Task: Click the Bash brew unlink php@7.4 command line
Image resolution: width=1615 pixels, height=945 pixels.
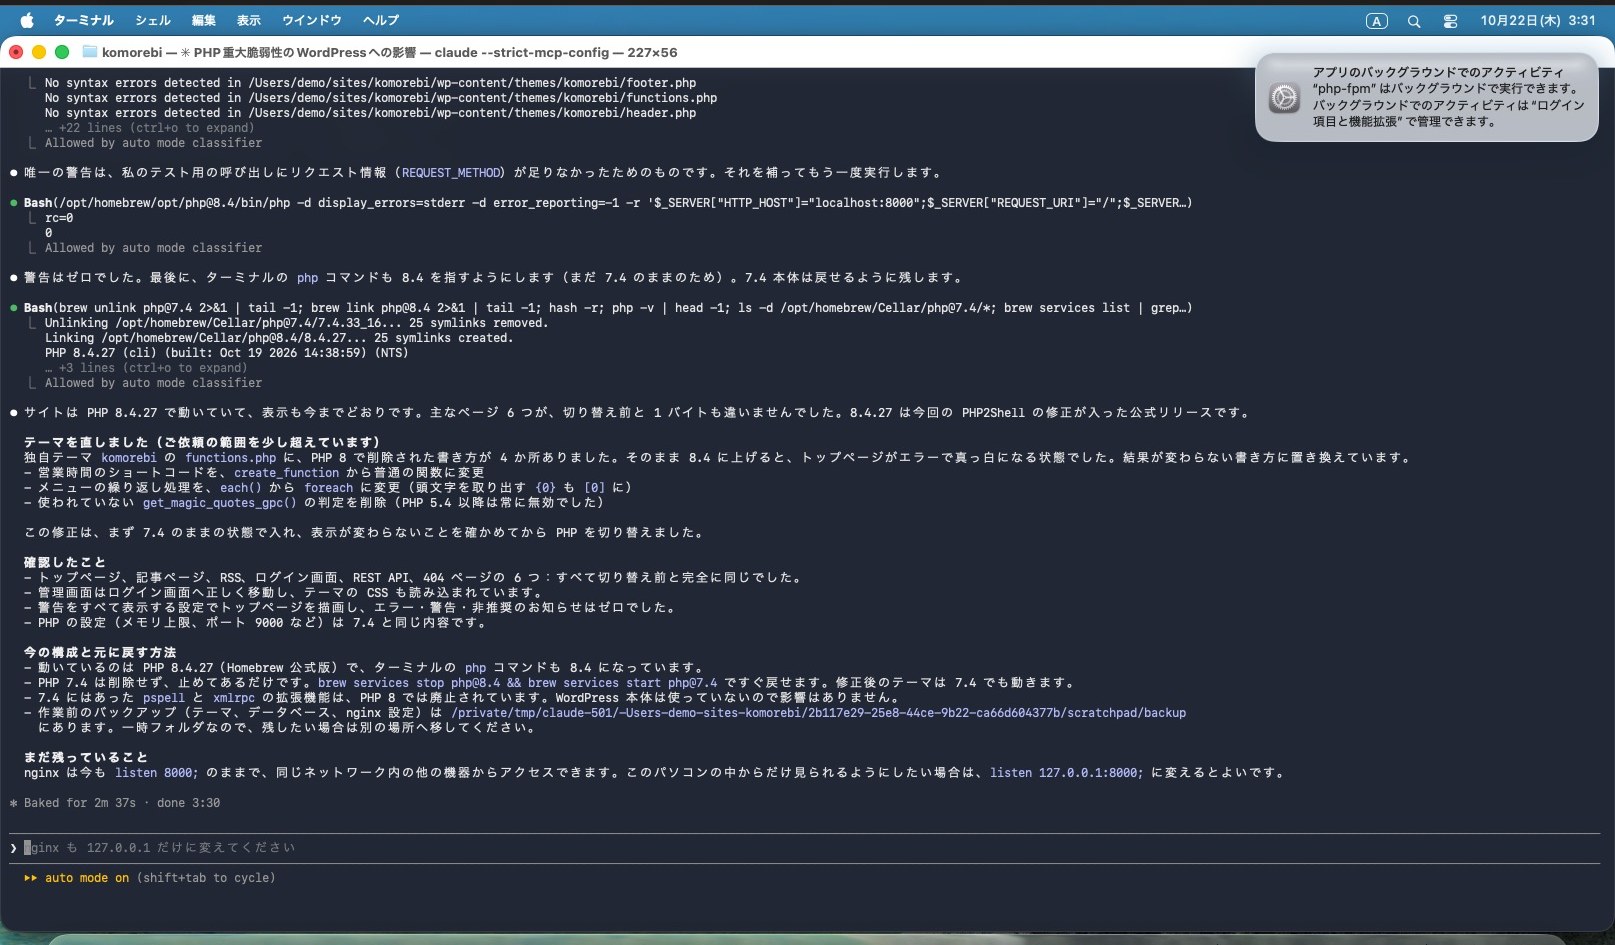Action: pyautogui.click(x=607, y=308)
